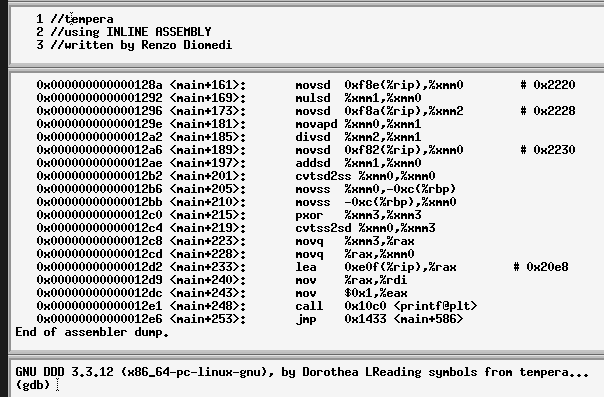Select jmp instruction at main+253

pos(250,319)
